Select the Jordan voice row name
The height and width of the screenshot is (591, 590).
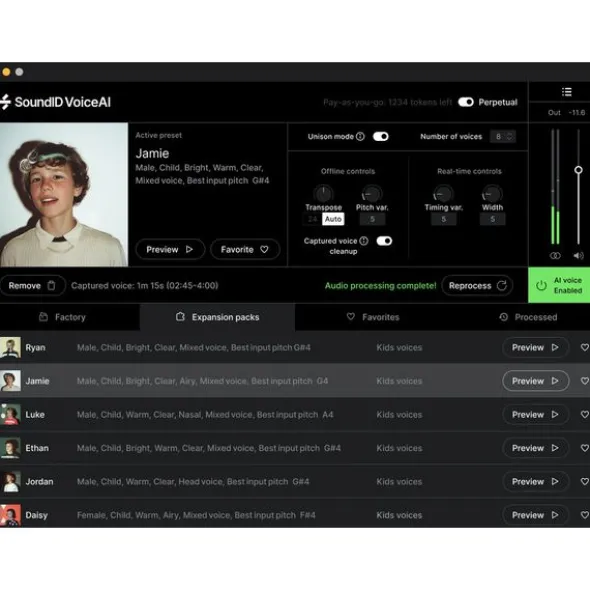point(39,482)
